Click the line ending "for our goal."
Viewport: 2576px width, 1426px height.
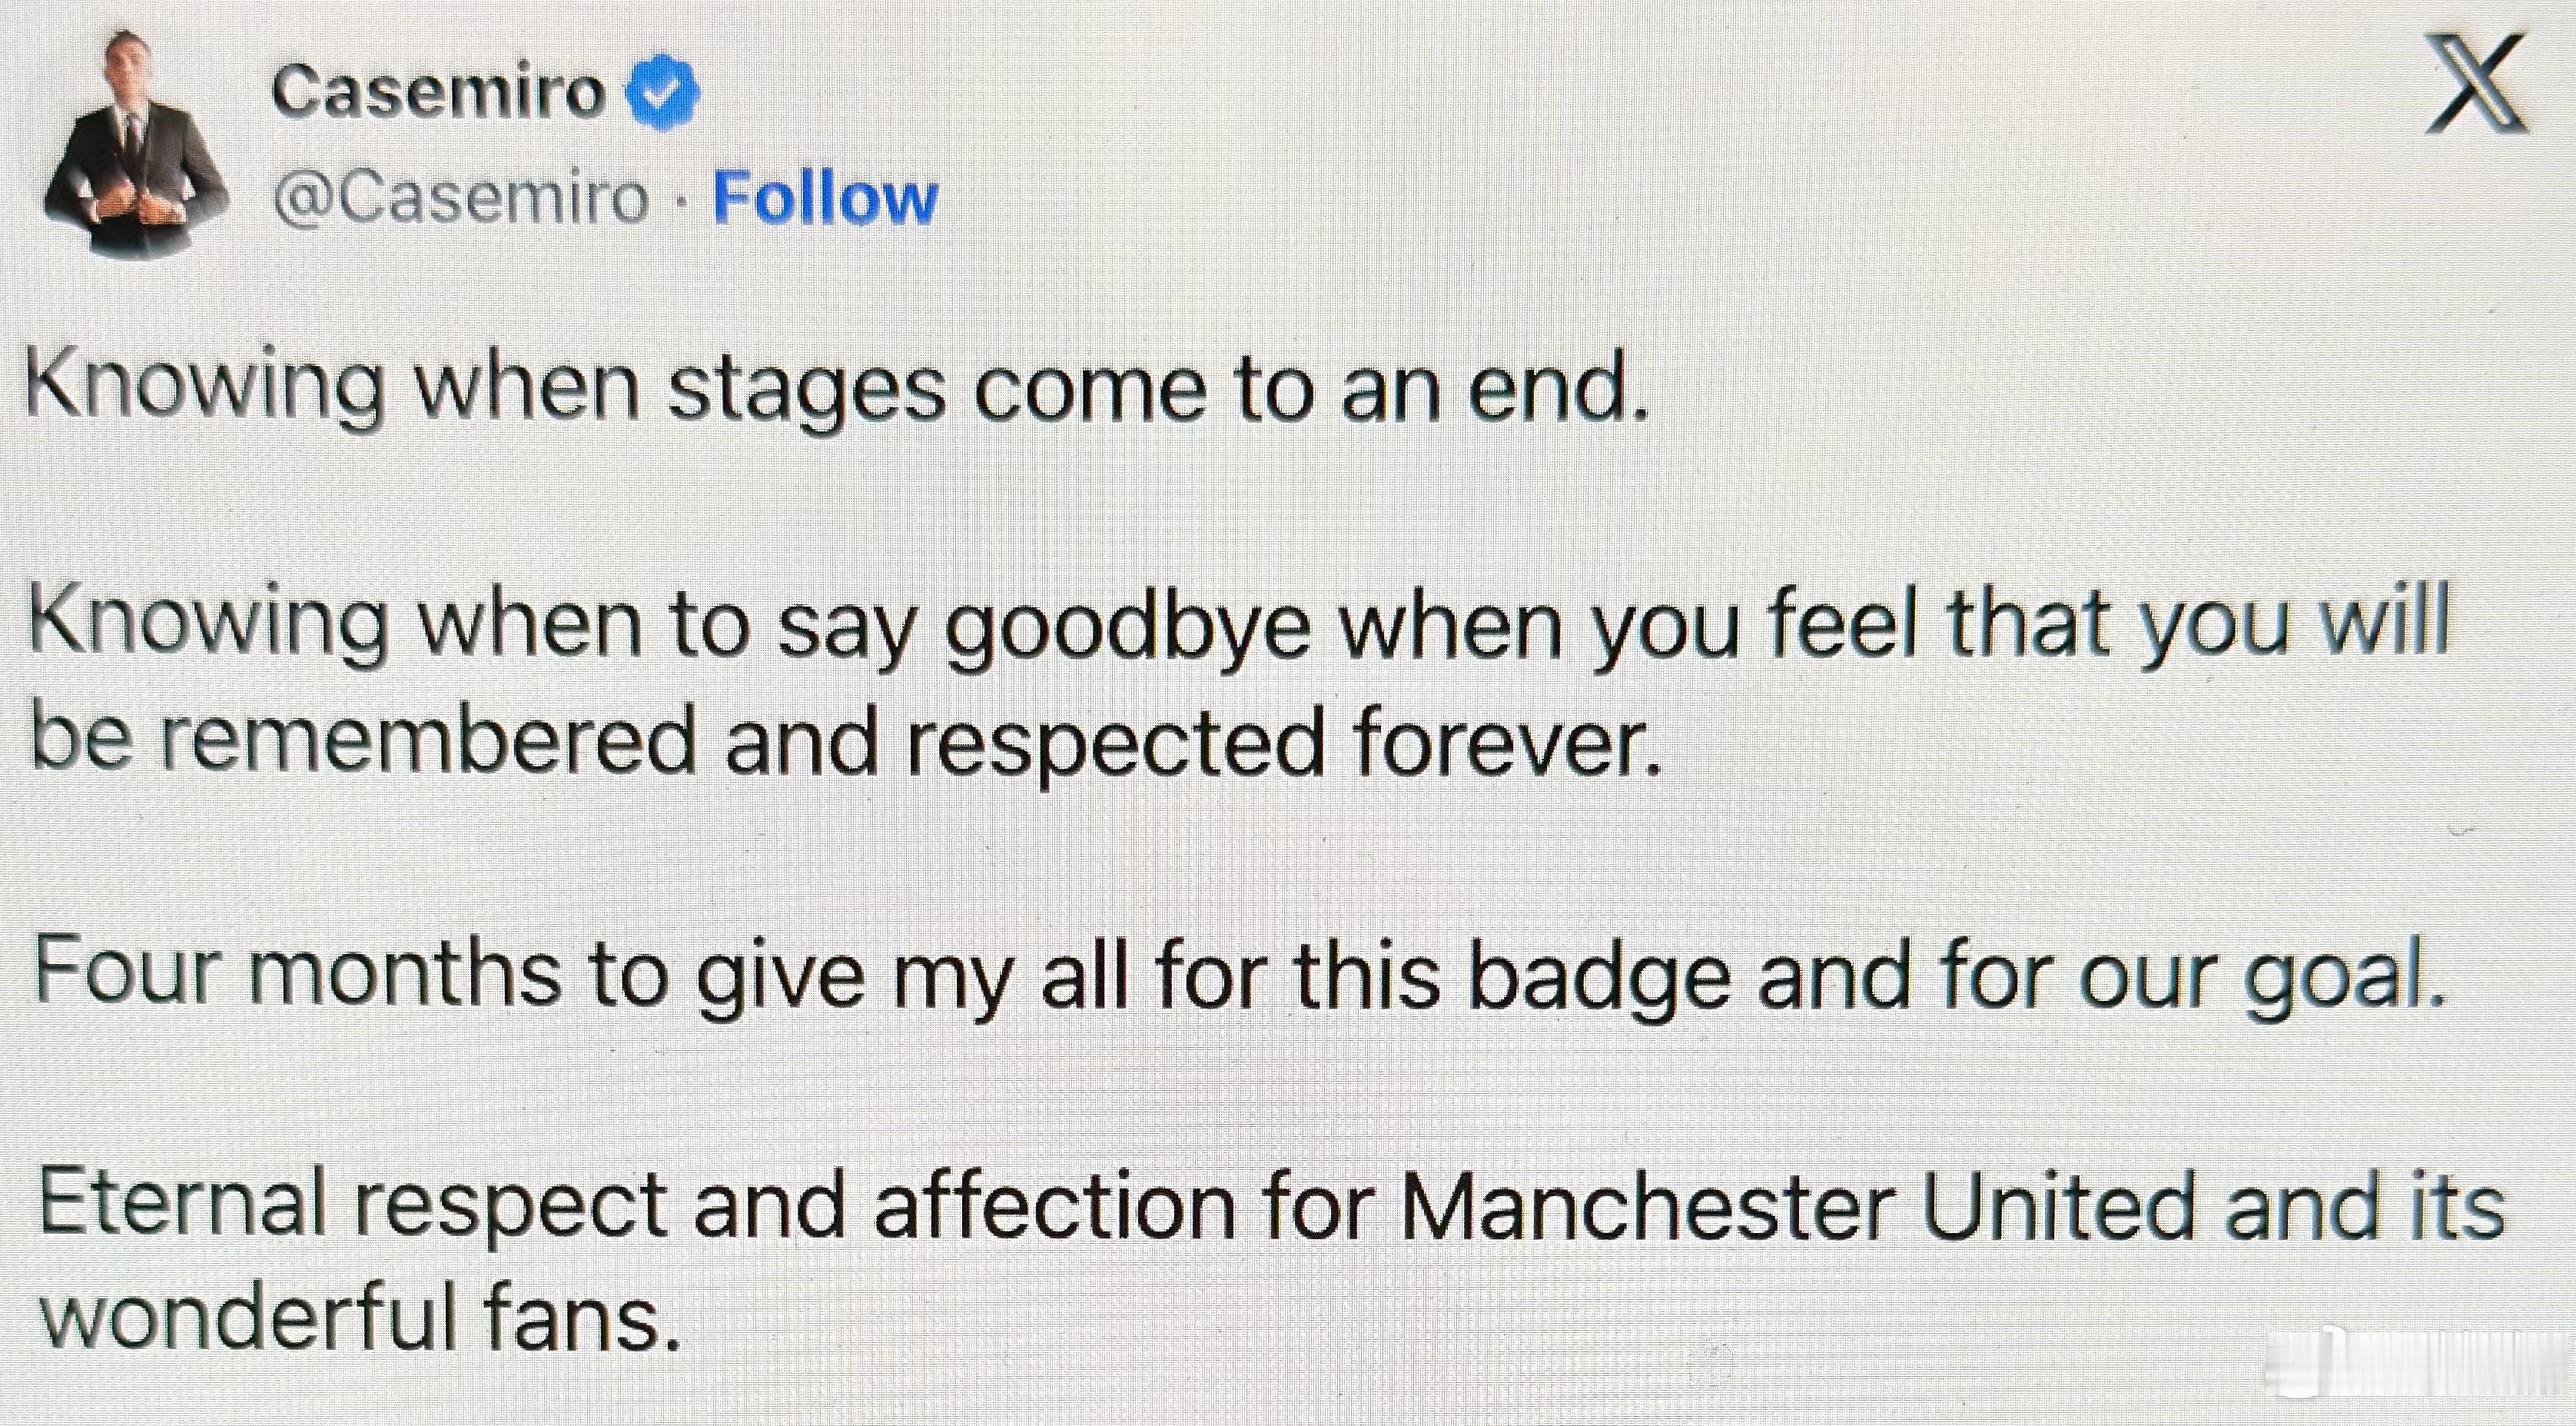[1240, 975]
